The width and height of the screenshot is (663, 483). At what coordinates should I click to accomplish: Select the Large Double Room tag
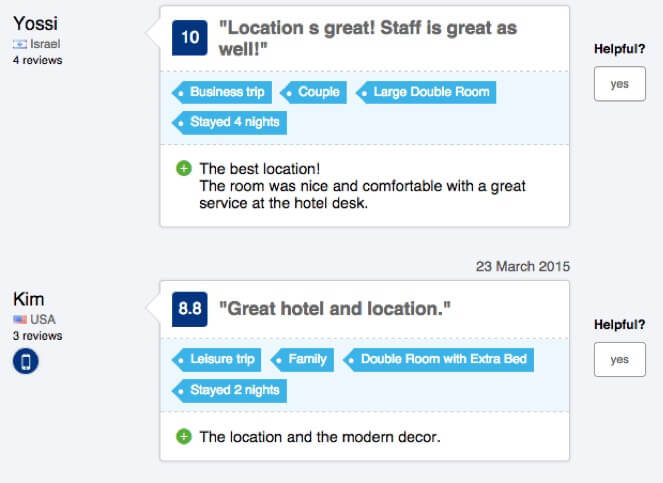point(426,92)
